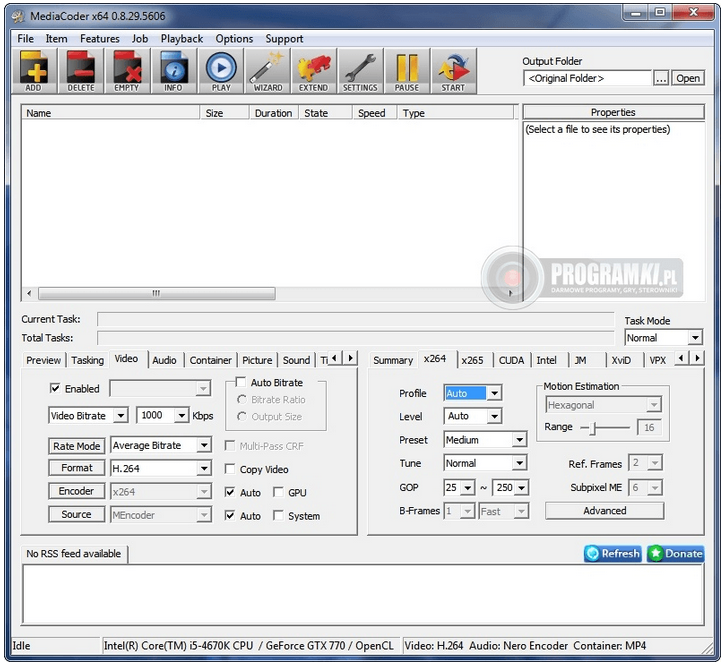The image size is (724, 662).
Task: Switch to the x265 tab
Action: (x=472, y=360)
